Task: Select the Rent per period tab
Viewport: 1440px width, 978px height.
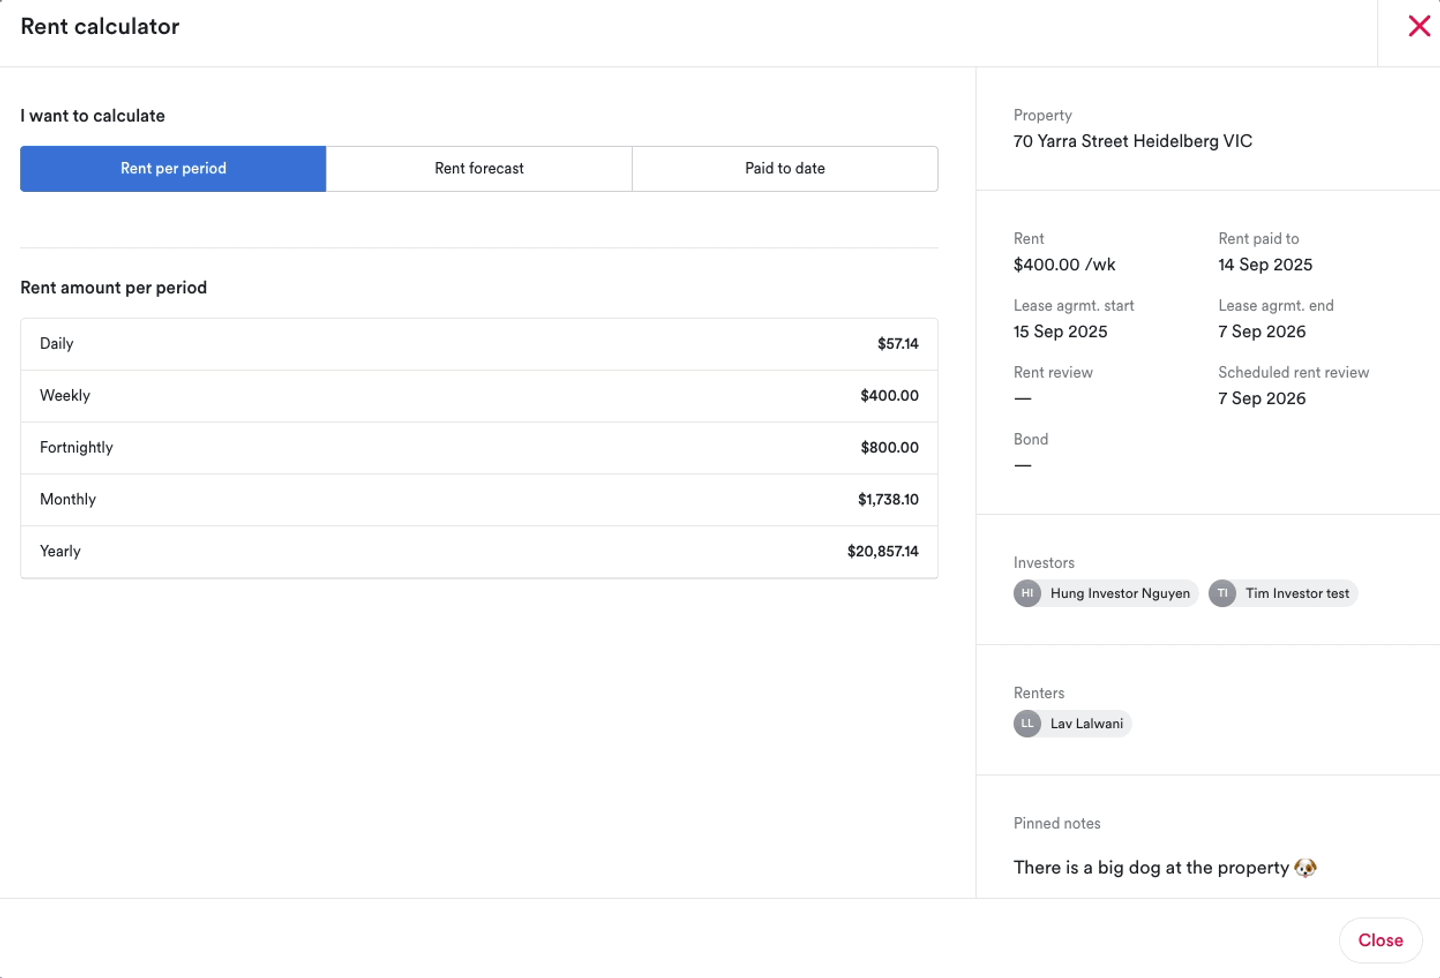Action: pyautogui.click(x=173, y=168)
